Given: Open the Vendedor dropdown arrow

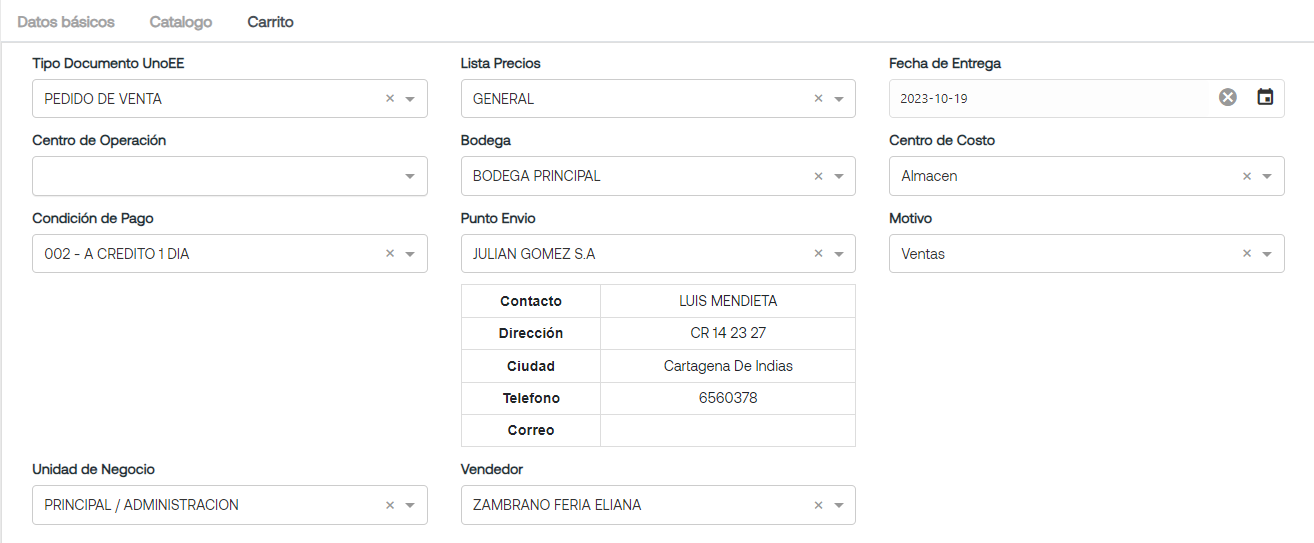Looking at the screenshot, I should click(x=838, y=505).
